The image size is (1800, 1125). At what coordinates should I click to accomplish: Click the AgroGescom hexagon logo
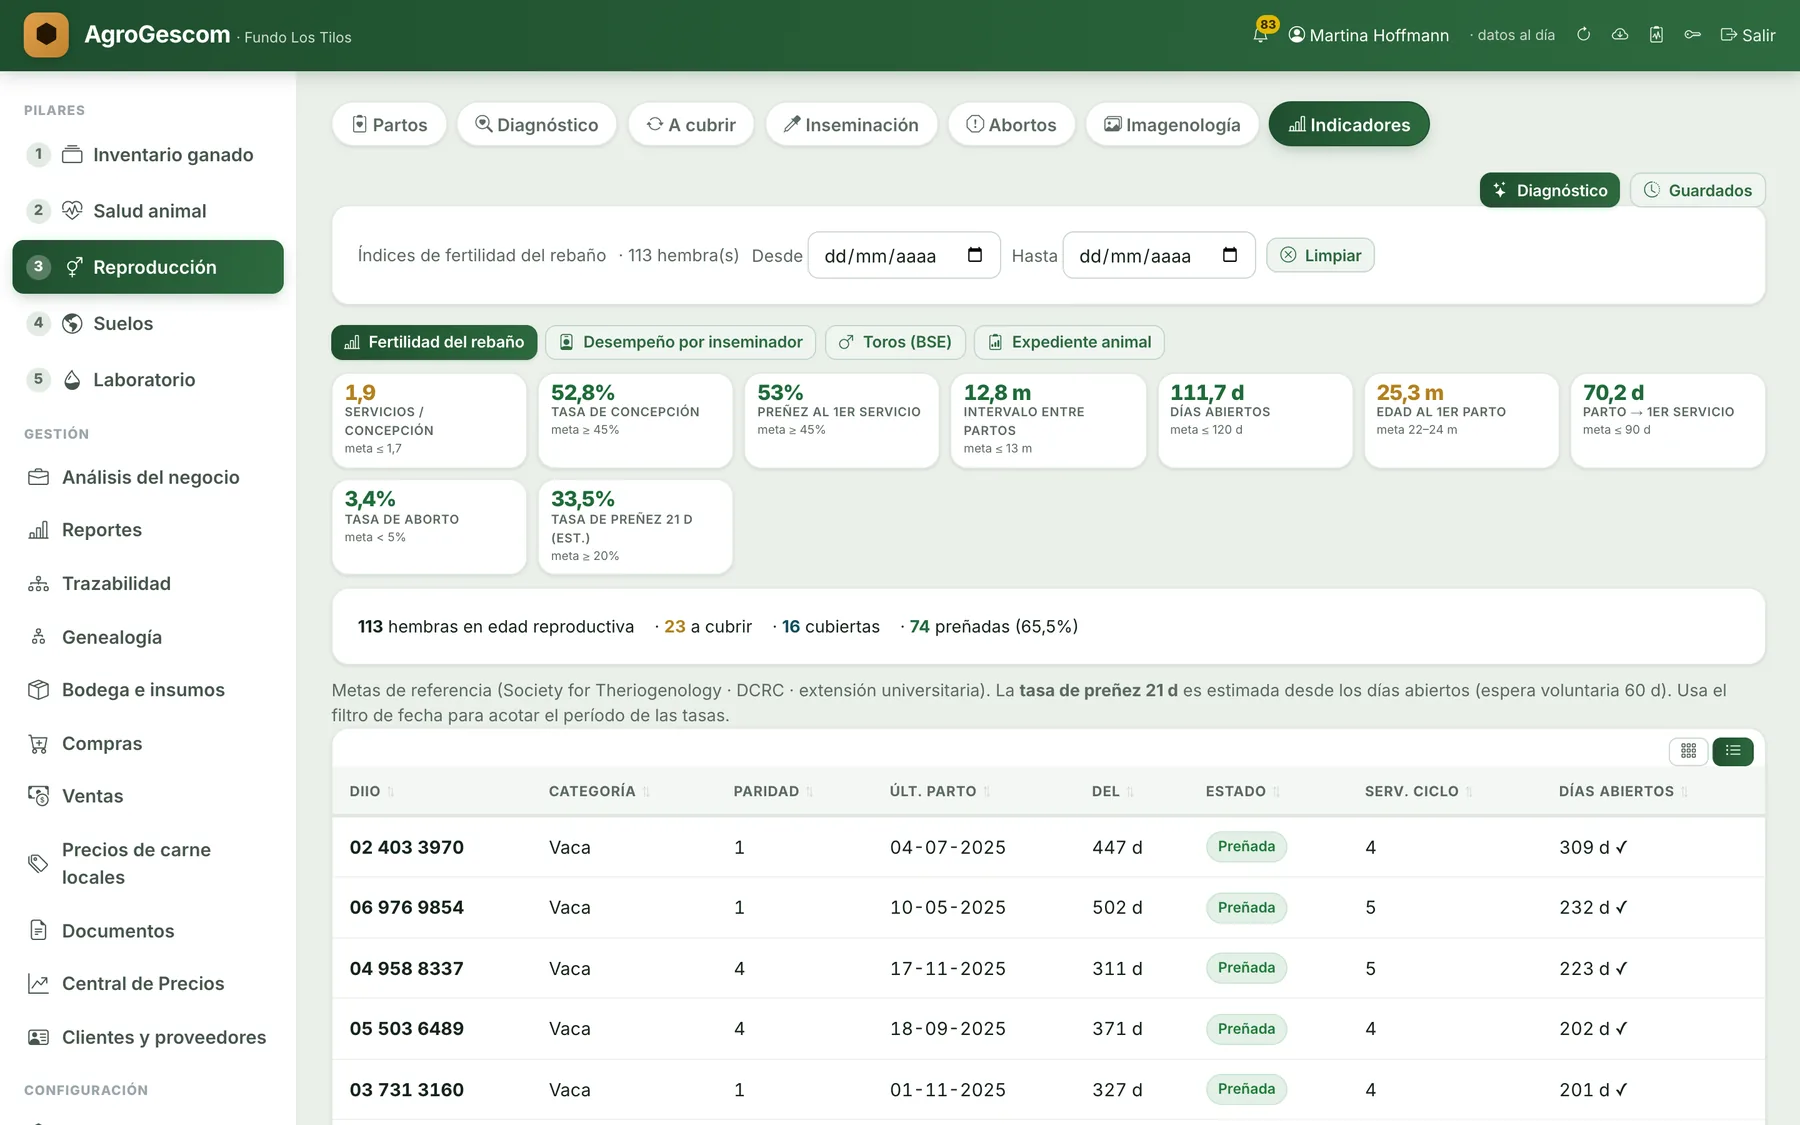tap(46, 35)
